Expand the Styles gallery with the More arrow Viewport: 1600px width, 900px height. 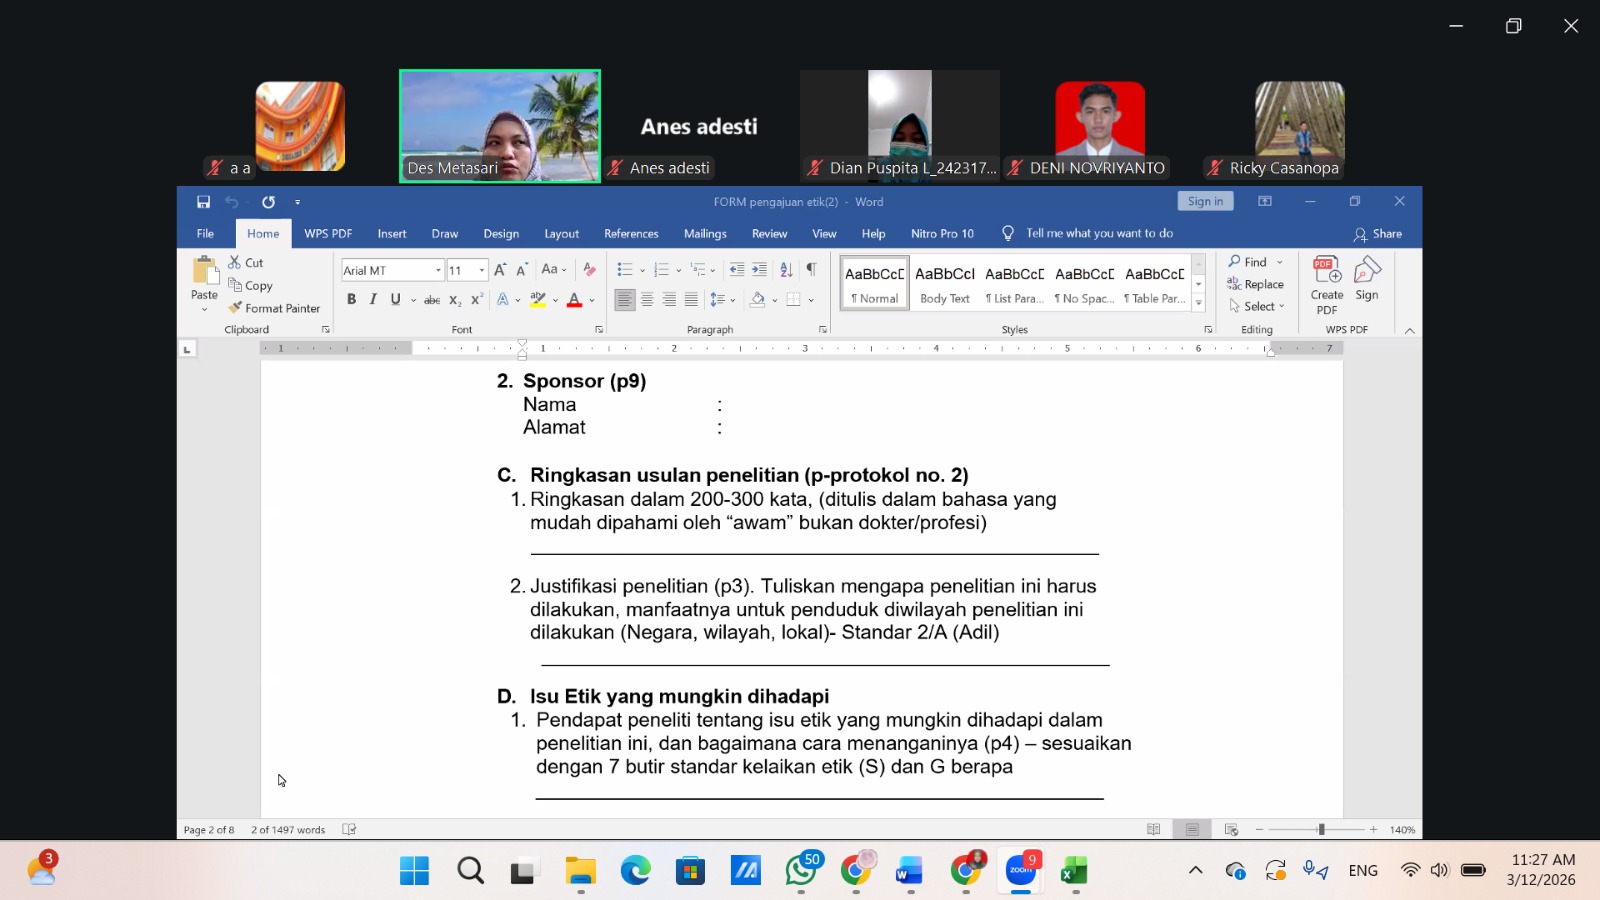(1198, 303)
